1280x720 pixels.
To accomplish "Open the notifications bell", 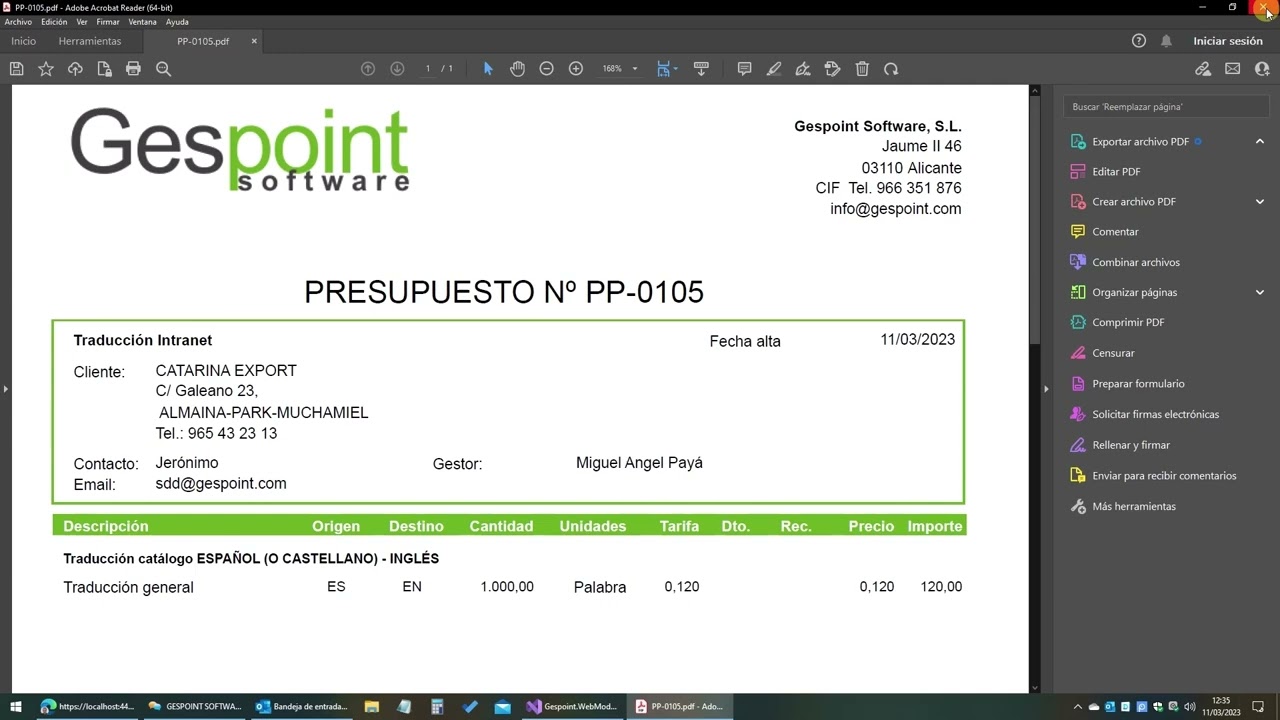I will point(1166,41).
